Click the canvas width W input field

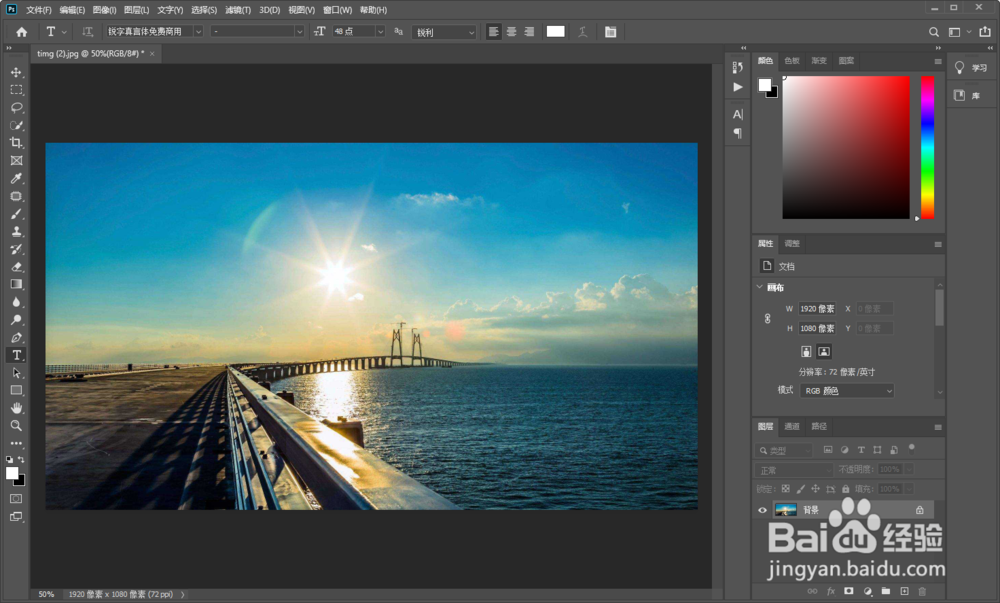click(x=818, y=309)
